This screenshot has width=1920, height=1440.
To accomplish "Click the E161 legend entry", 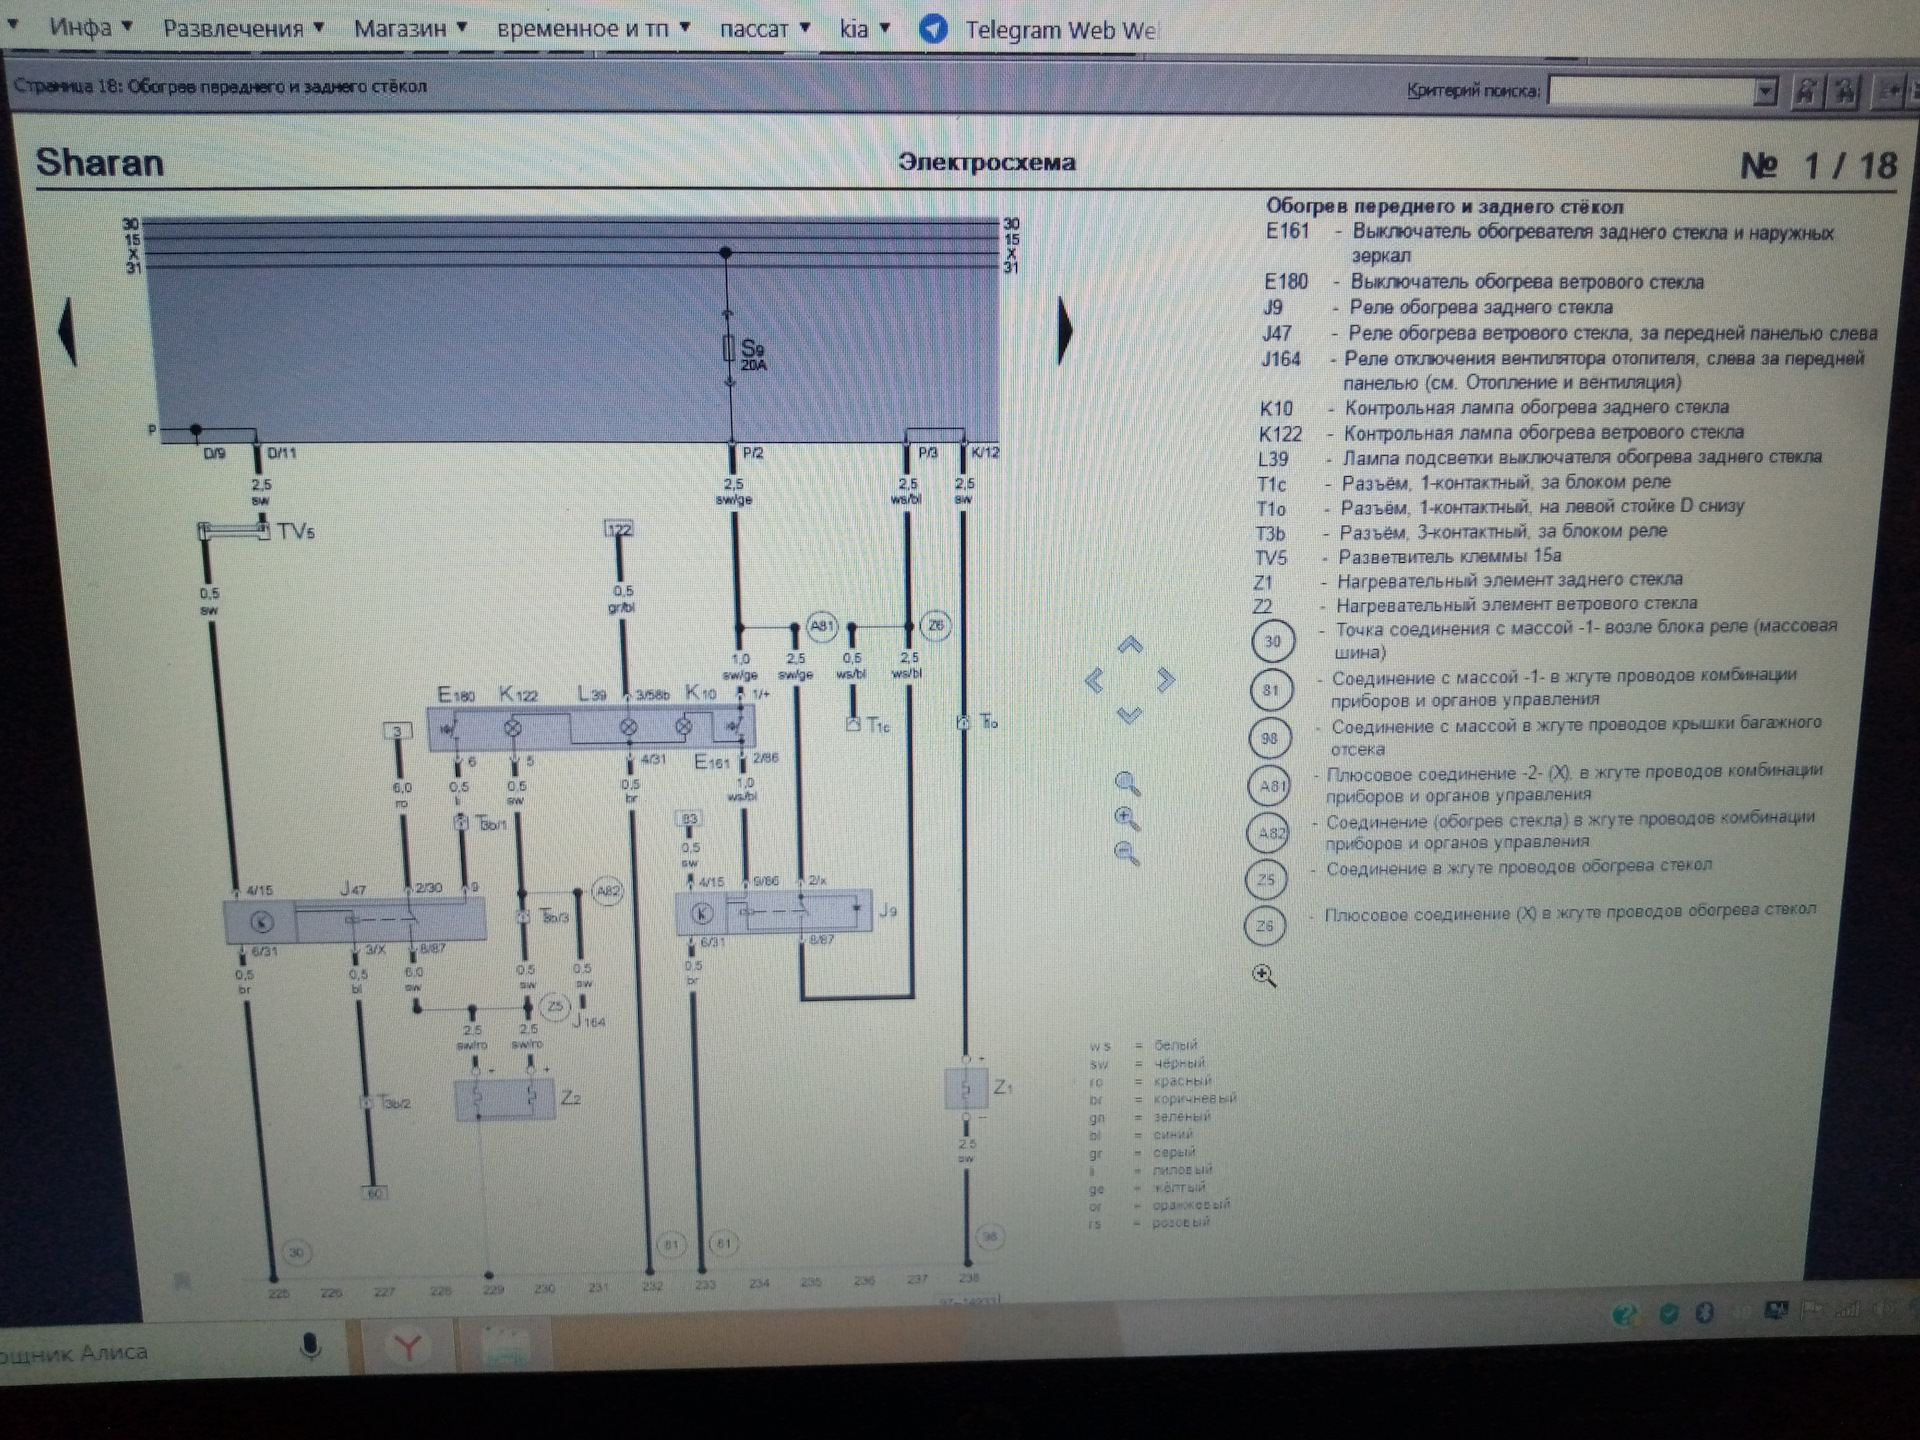I will click(1549, 243).
